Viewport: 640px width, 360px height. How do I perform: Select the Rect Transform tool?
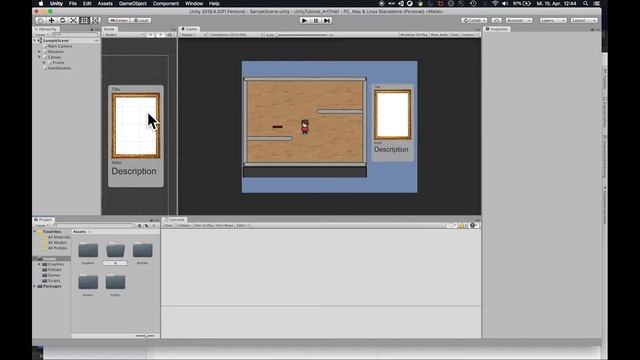click(84, 20)
